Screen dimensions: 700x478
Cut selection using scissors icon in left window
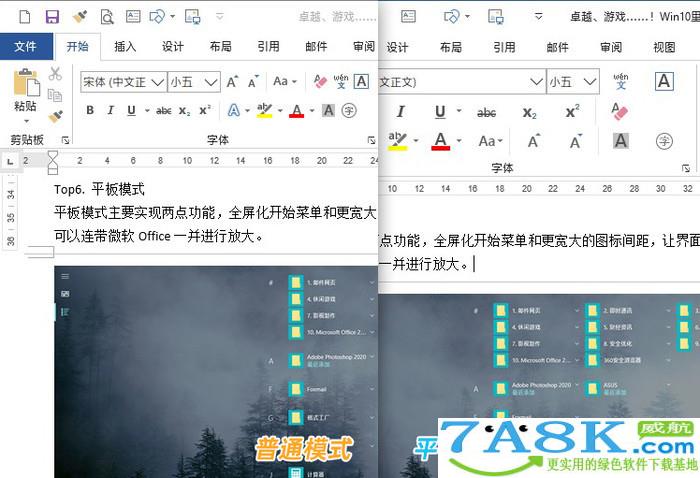tap(55, 74)
